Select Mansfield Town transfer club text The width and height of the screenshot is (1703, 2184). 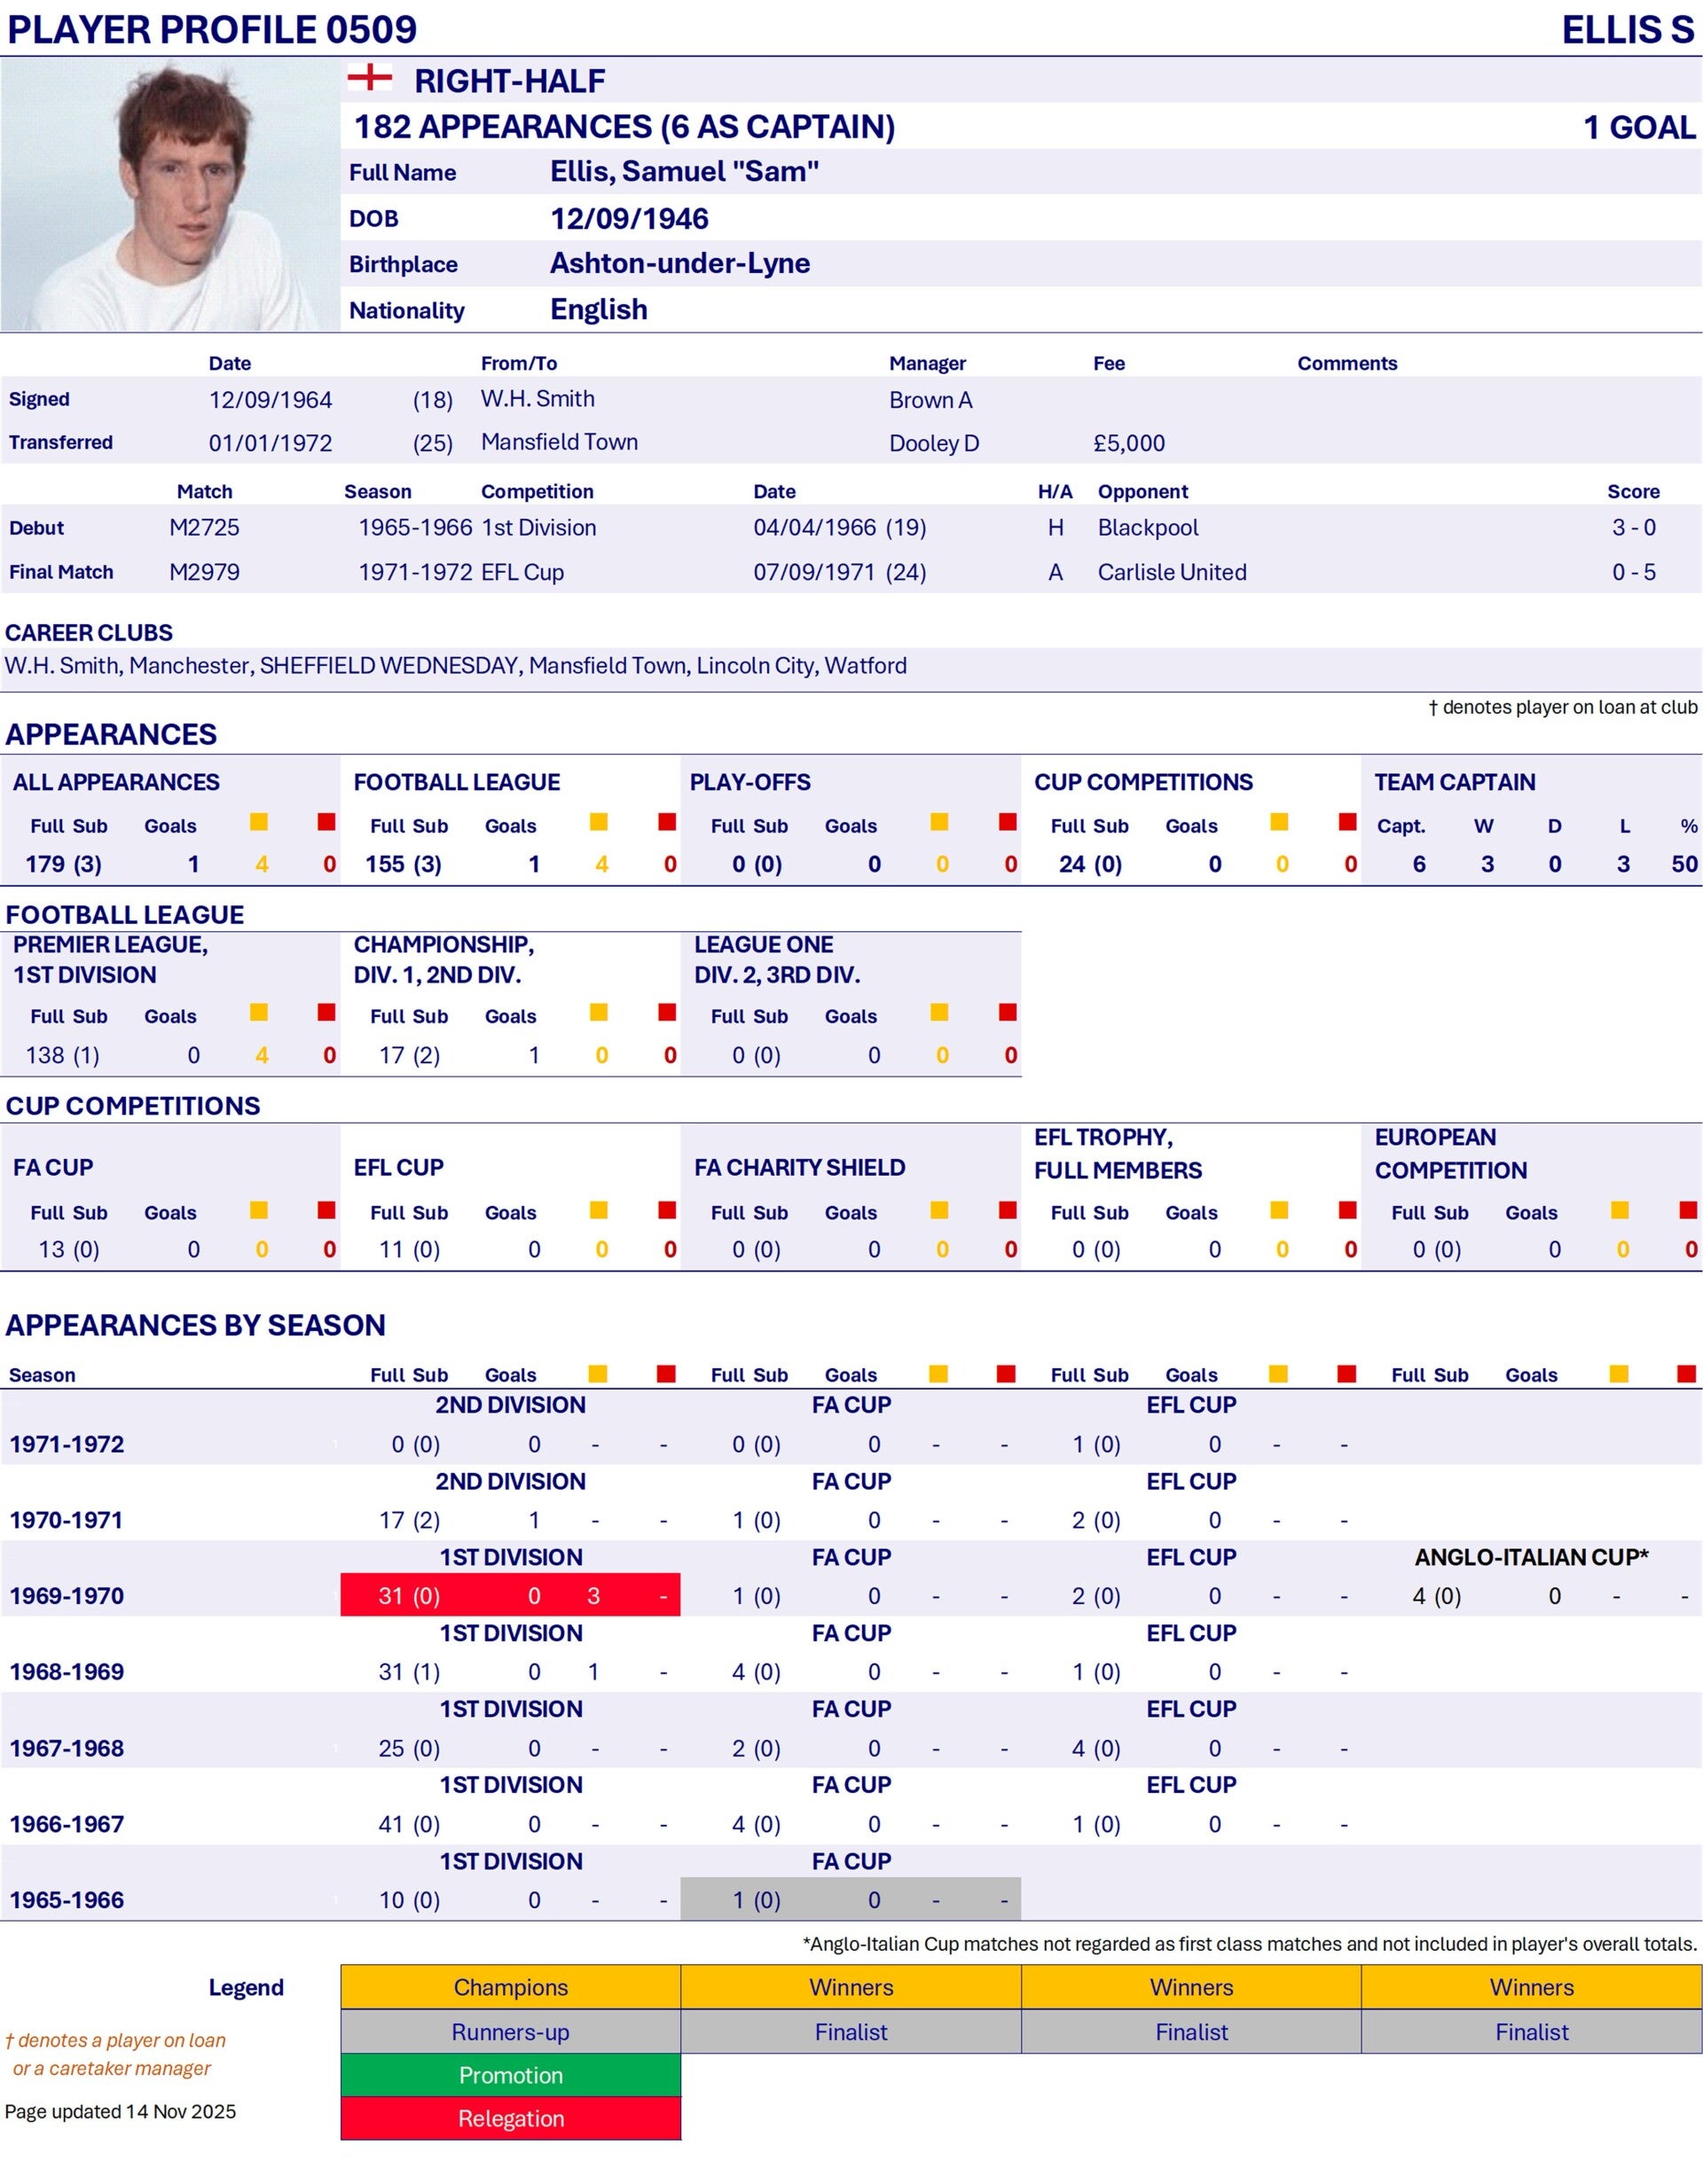pos(559,442)
